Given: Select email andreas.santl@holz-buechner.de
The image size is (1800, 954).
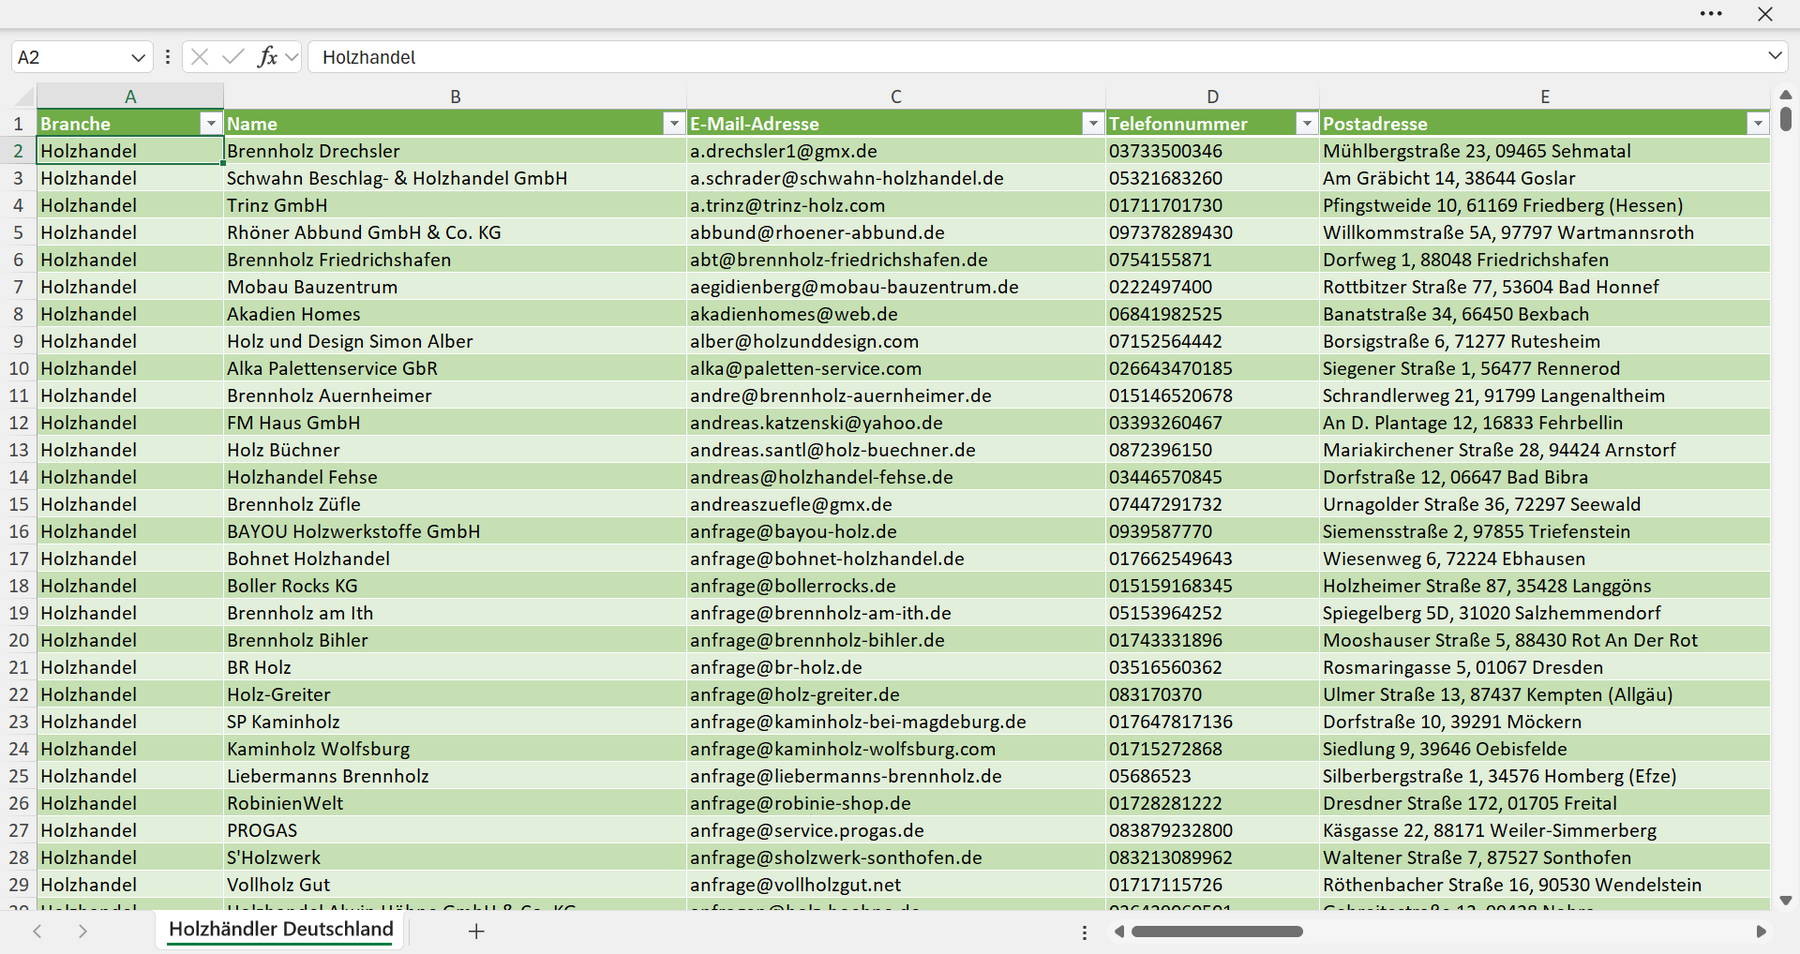Looking at the screenshot, I should [x=896, y=450].
